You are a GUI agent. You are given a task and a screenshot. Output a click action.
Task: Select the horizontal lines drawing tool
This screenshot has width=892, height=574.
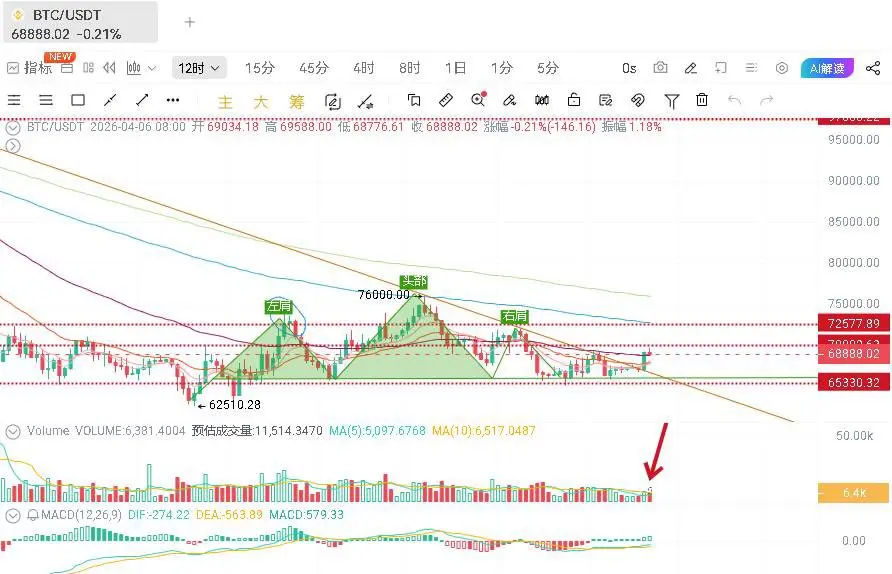click(x=14, y=101)
